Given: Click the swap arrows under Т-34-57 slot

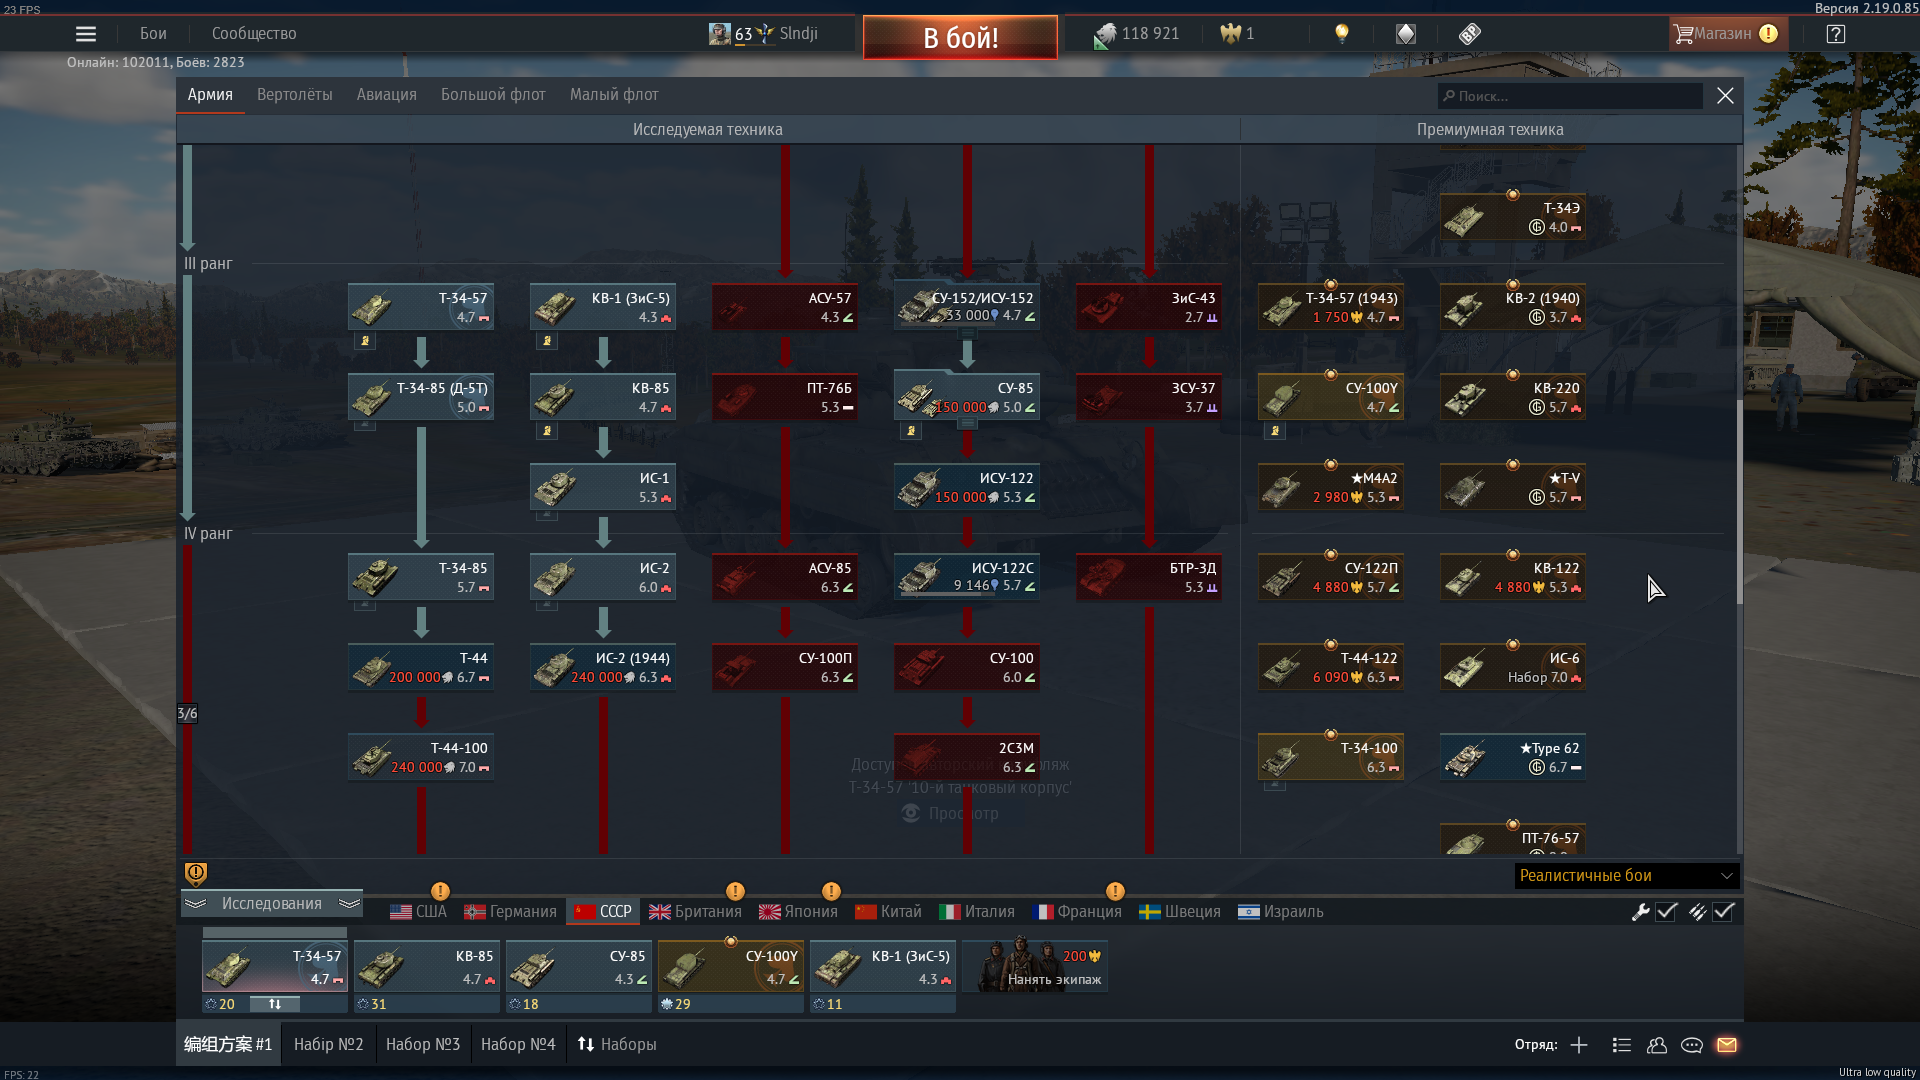Looking at the screenshot, I should 275,1004.
